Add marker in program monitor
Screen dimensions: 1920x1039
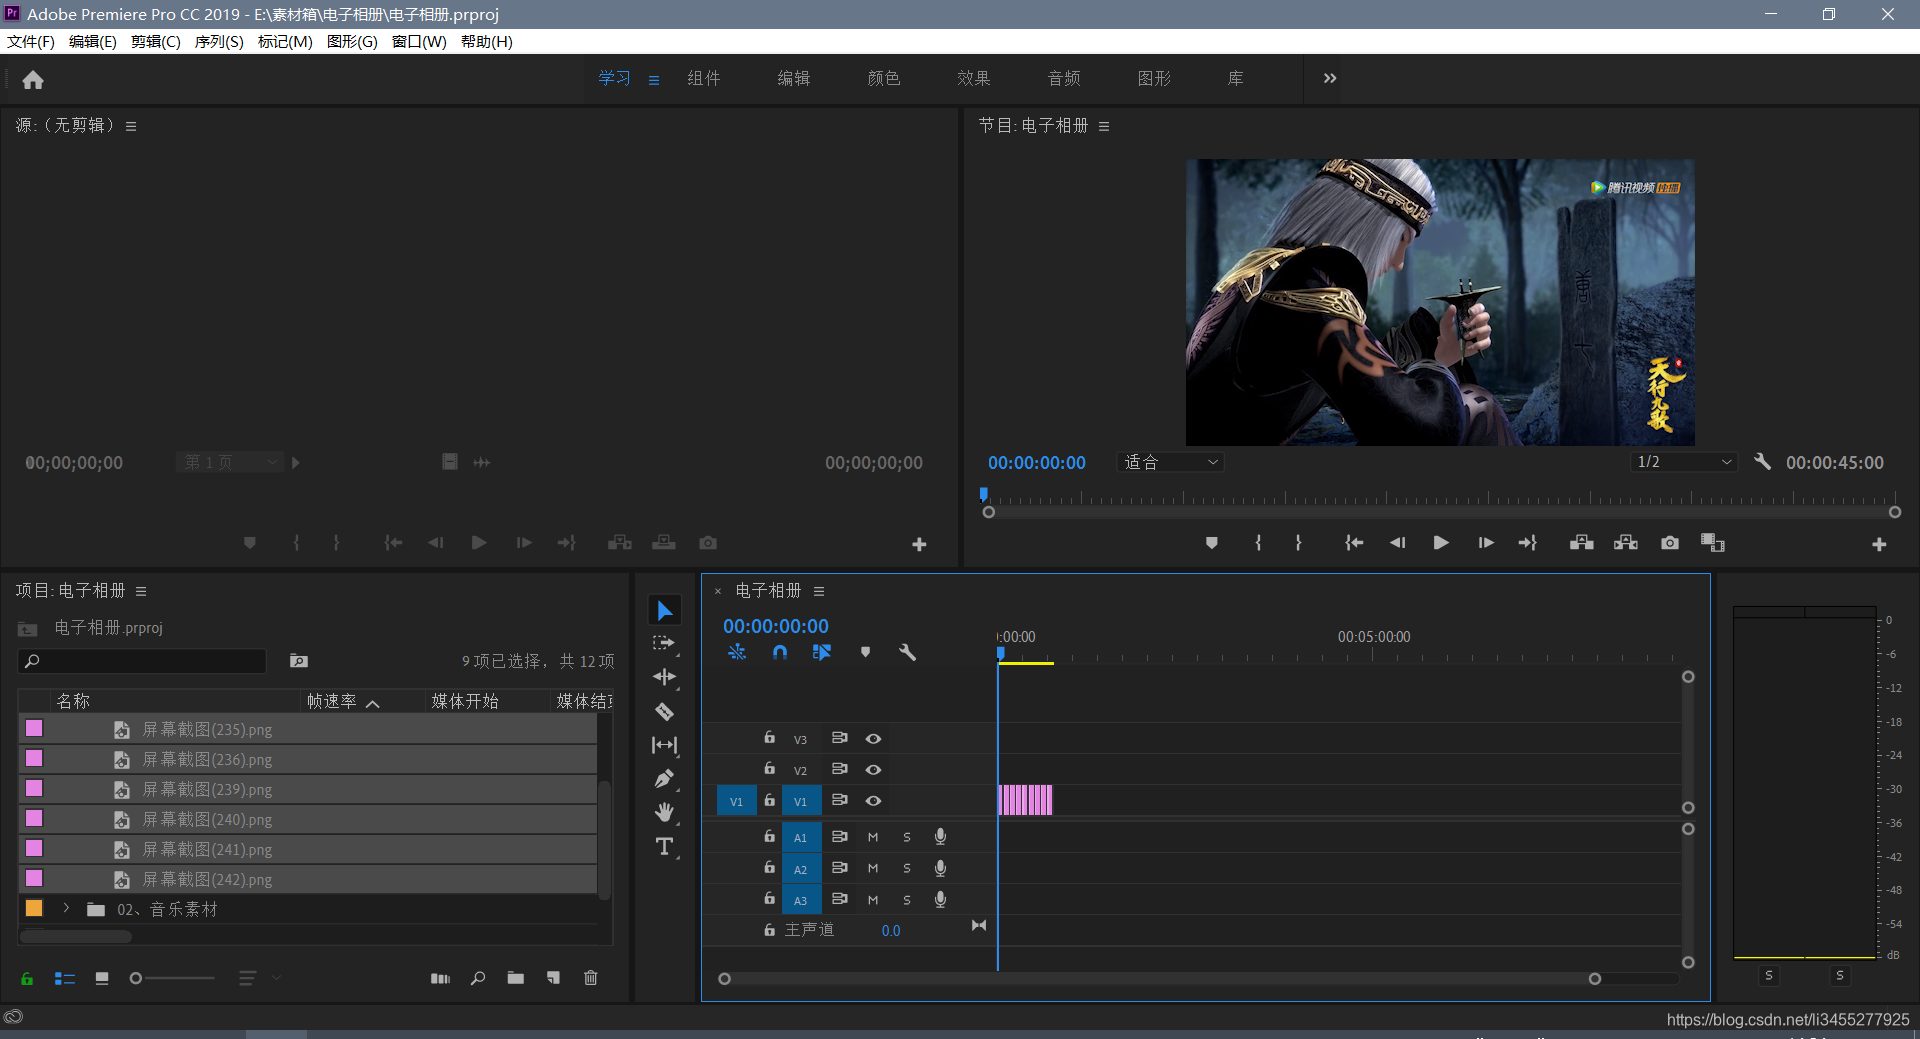(x=1212, y=543)
